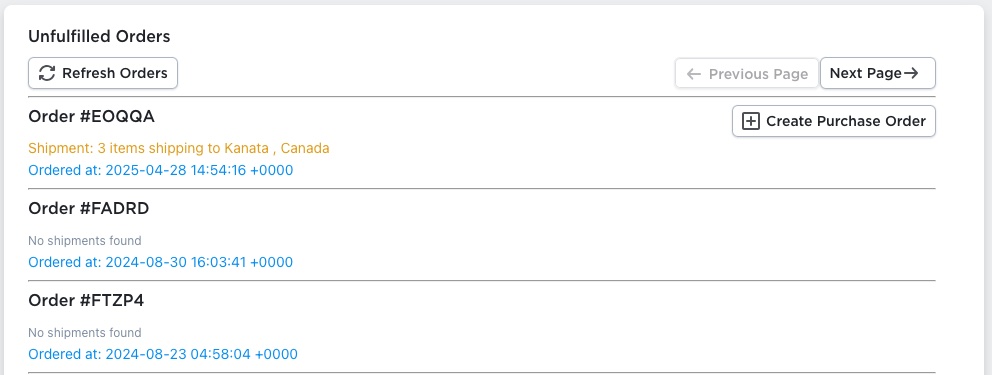
Task: Click the '3 items' text in shipment line
Action: point(115,148)
